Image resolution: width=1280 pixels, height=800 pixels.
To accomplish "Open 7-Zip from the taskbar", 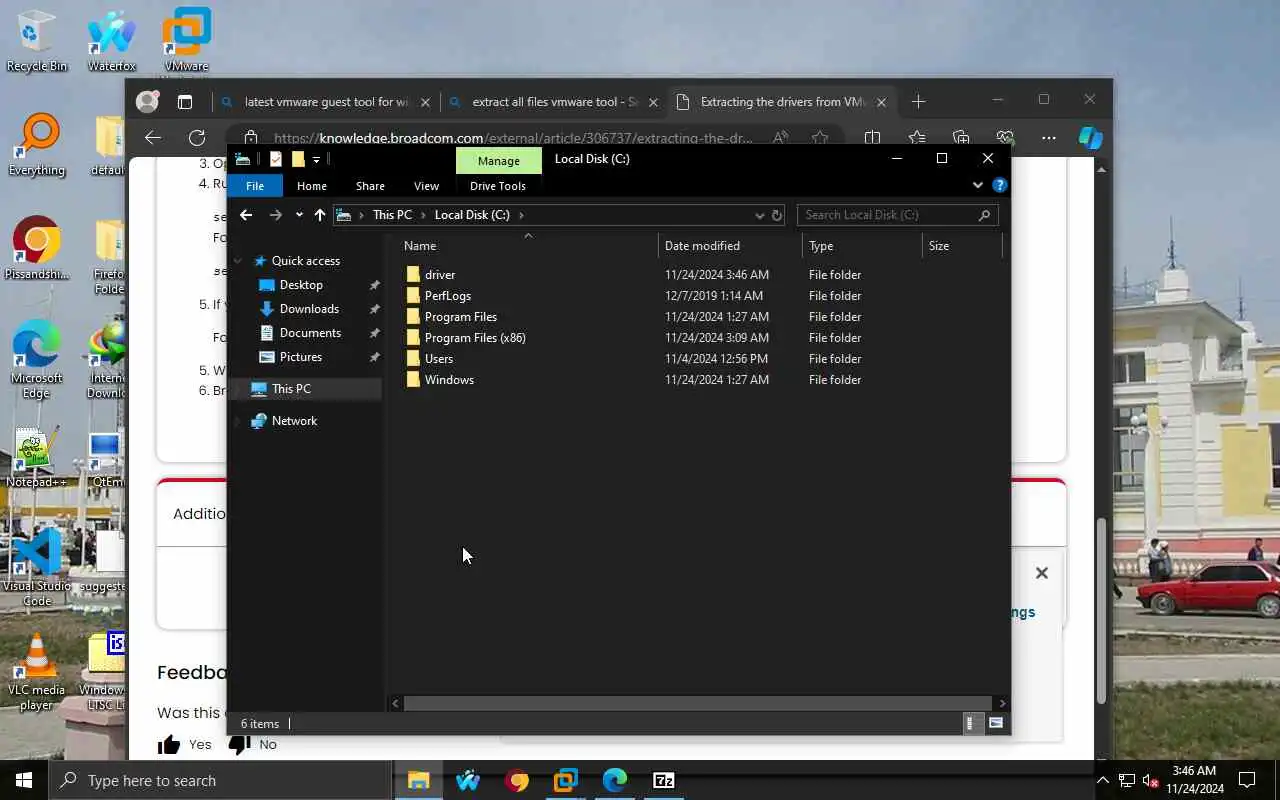I will (x=664, y=781).
